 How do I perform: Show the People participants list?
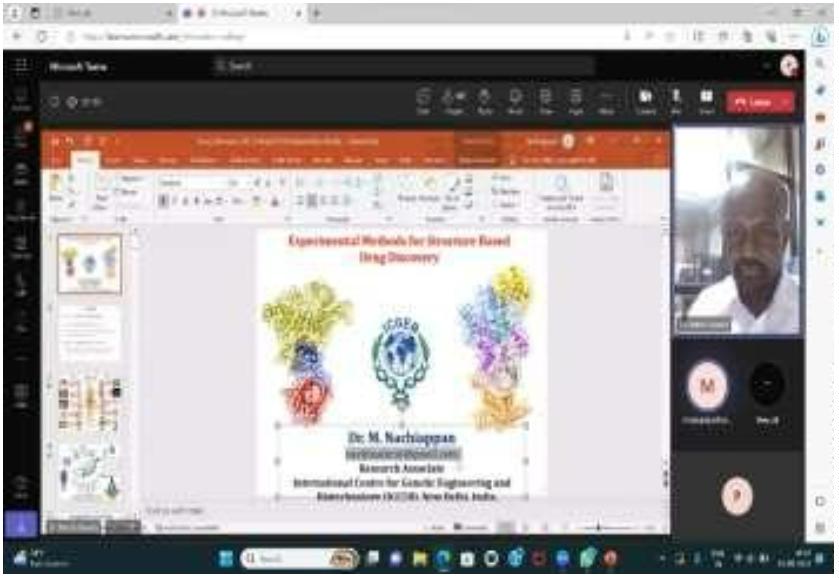click(455, 102)
